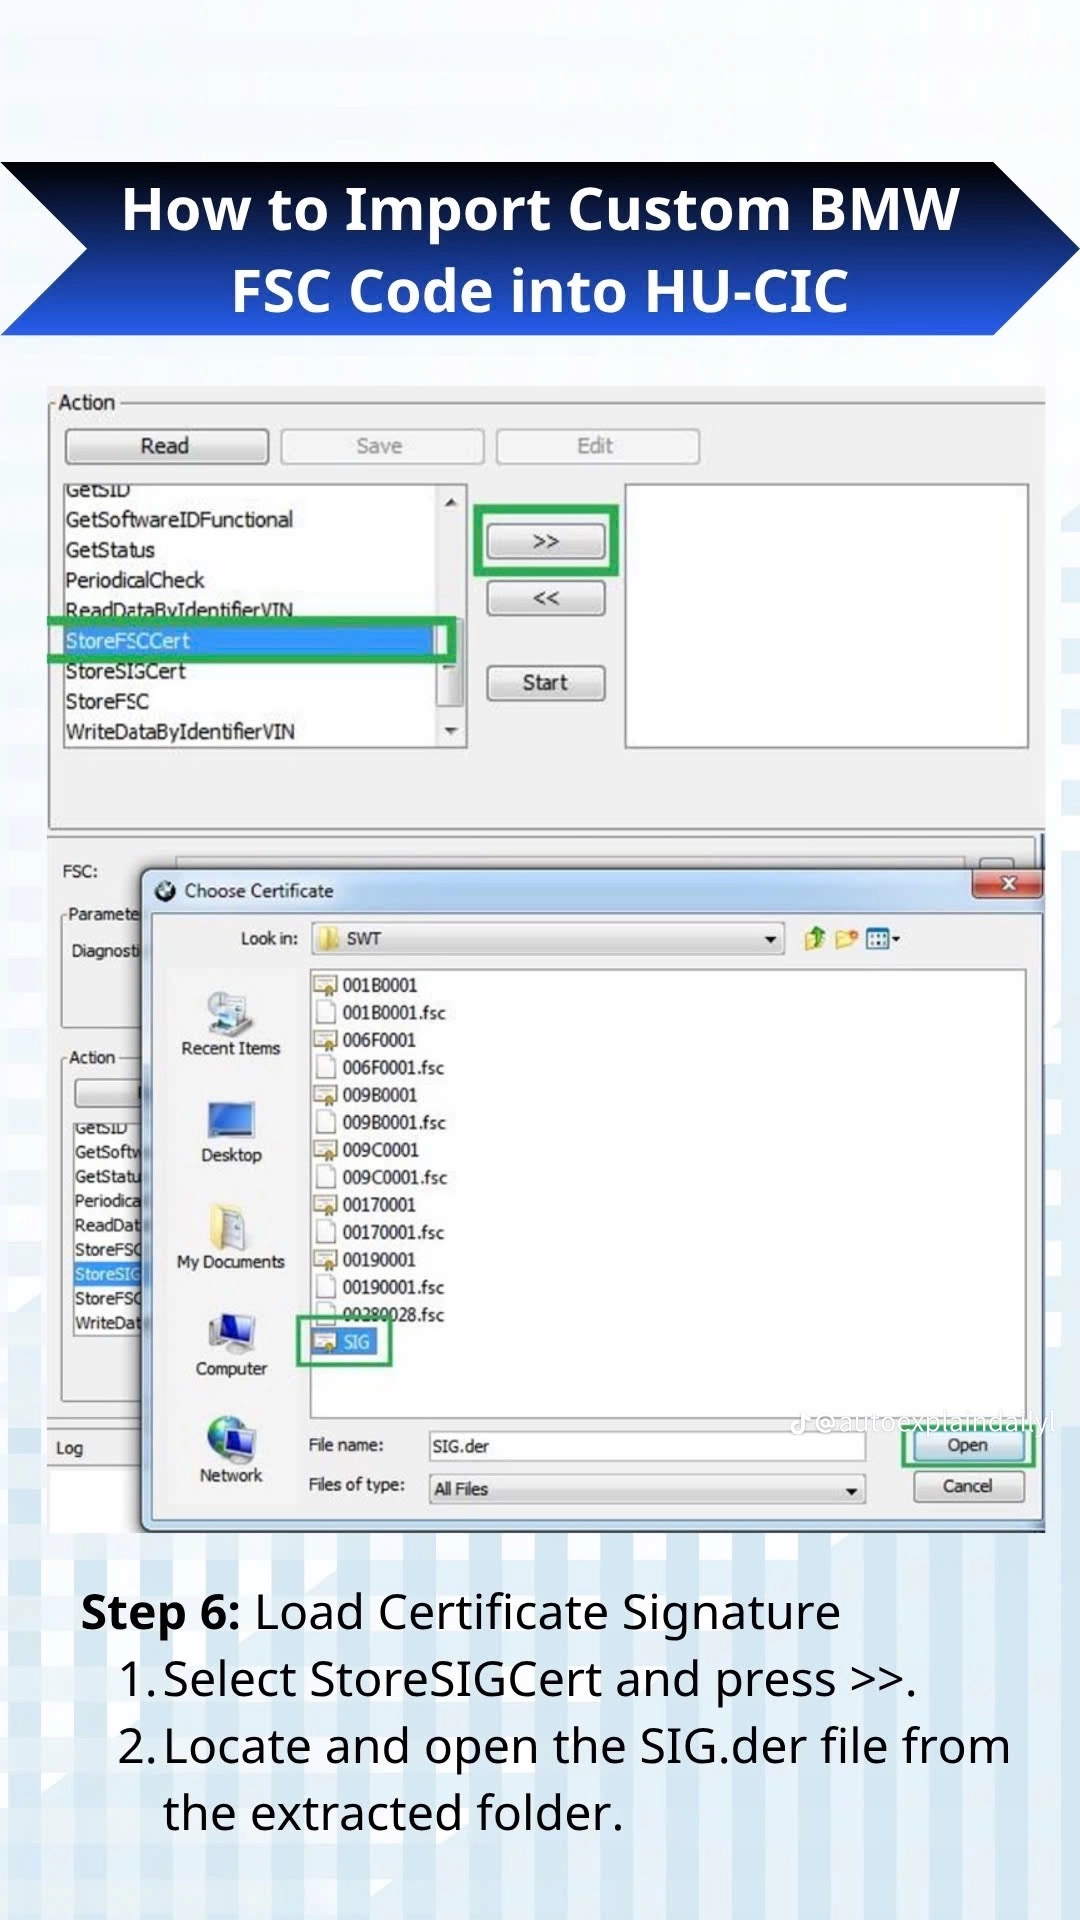The width and height of the screenshot is (1080, 1920).
Task: Select file 009C0001.fsc
Action: [381, 1178]
